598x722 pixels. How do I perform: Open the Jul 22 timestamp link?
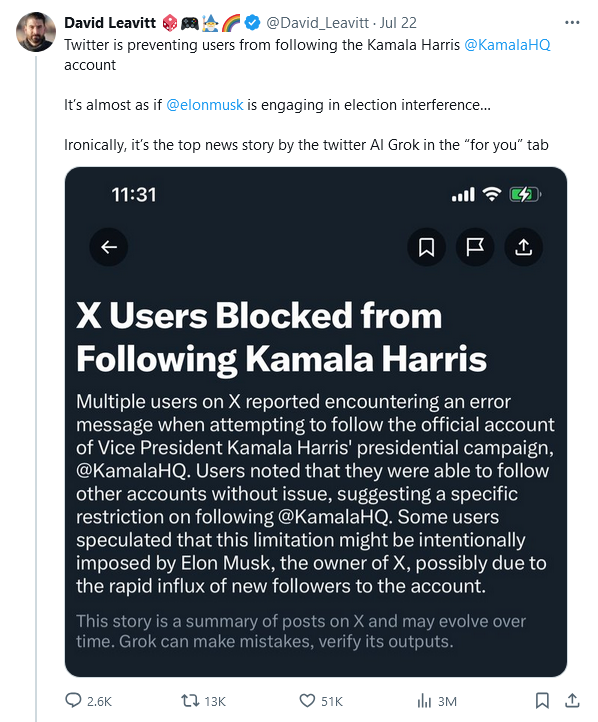[x=398, y=23]
